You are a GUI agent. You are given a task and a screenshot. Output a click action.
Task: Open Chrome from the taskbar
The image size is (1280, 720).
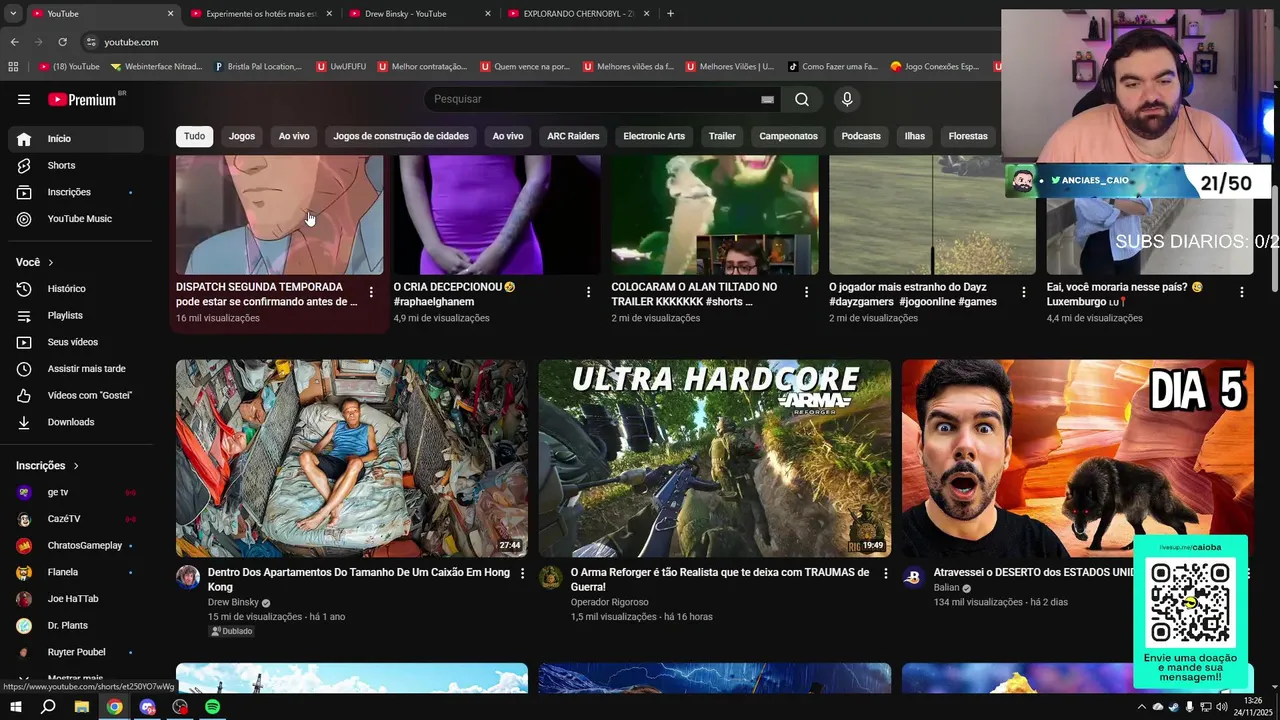coord(115,706)
